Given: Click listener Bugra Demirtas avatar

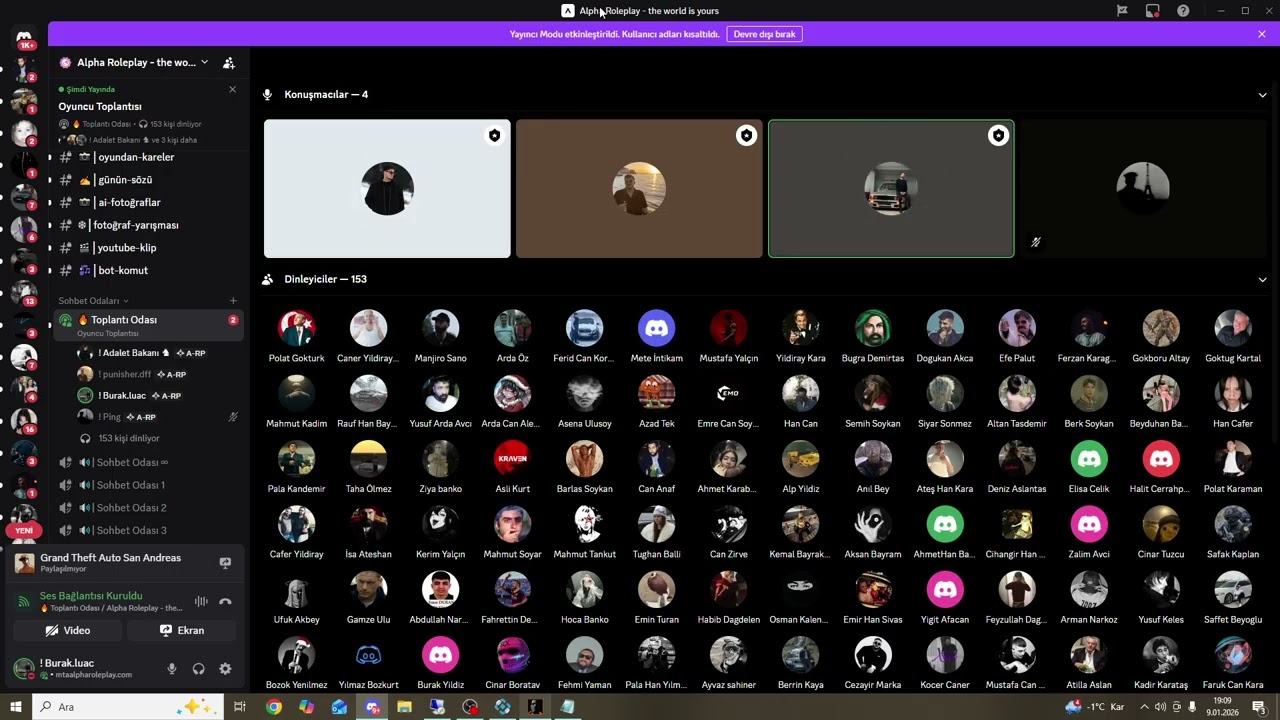Looking at the screenshot, I should tap(872, 328).
